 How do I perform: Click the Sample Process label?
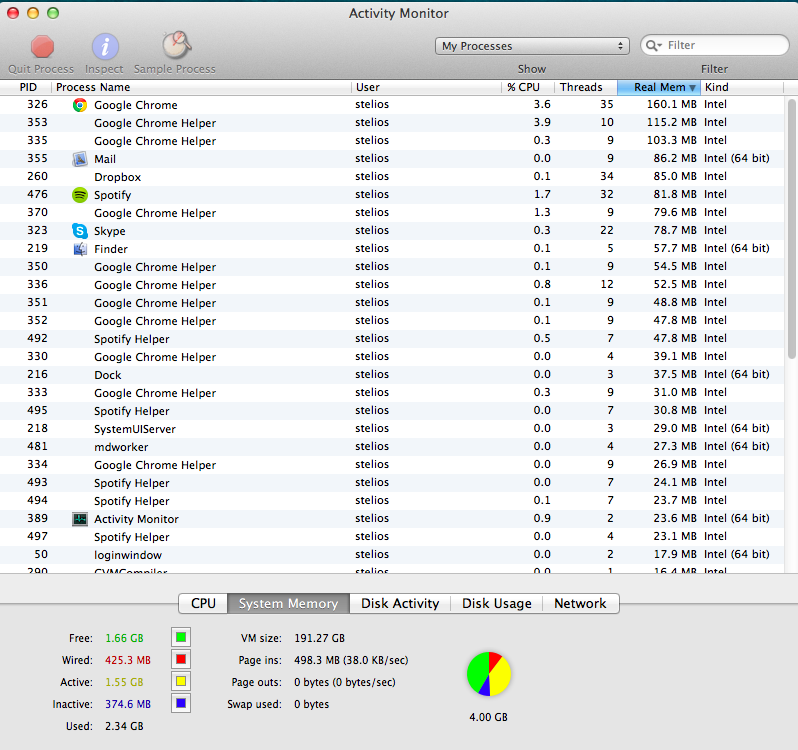(x=175, y=69)
